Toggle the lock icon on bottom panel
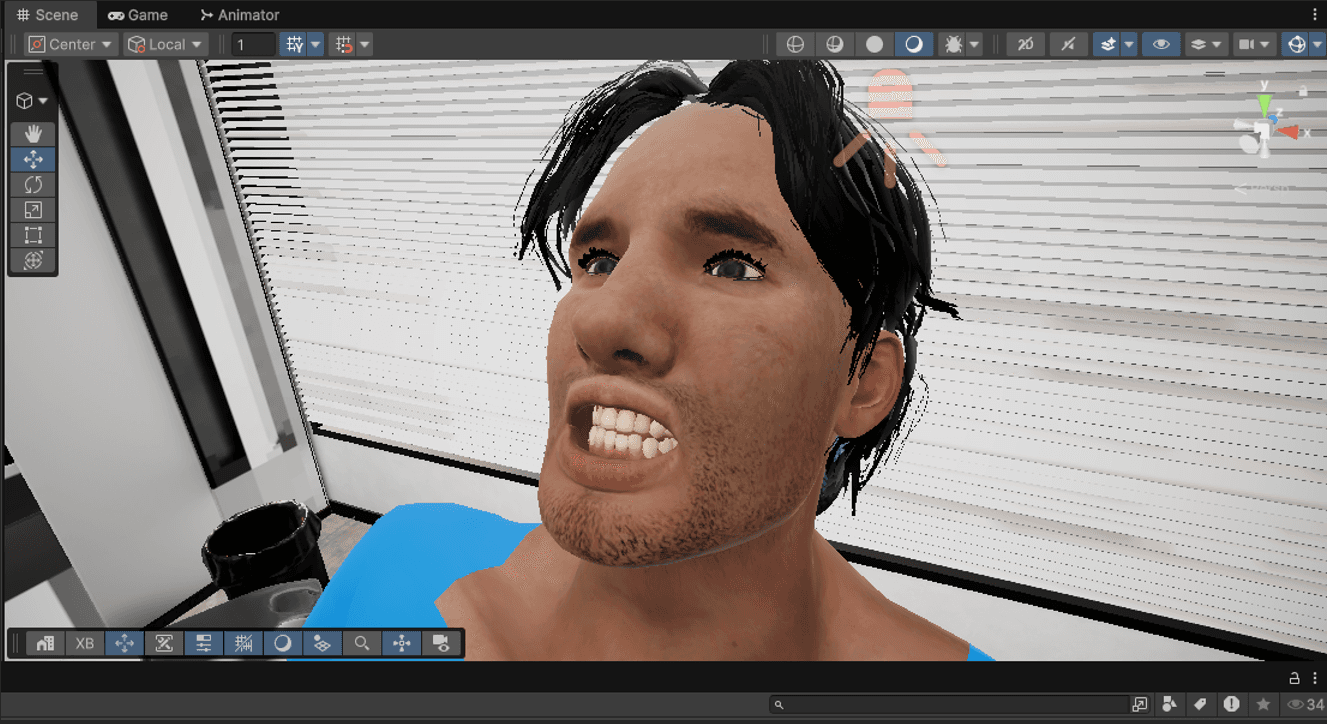This screenshot has height=724, width=1327. point(1294,678)
